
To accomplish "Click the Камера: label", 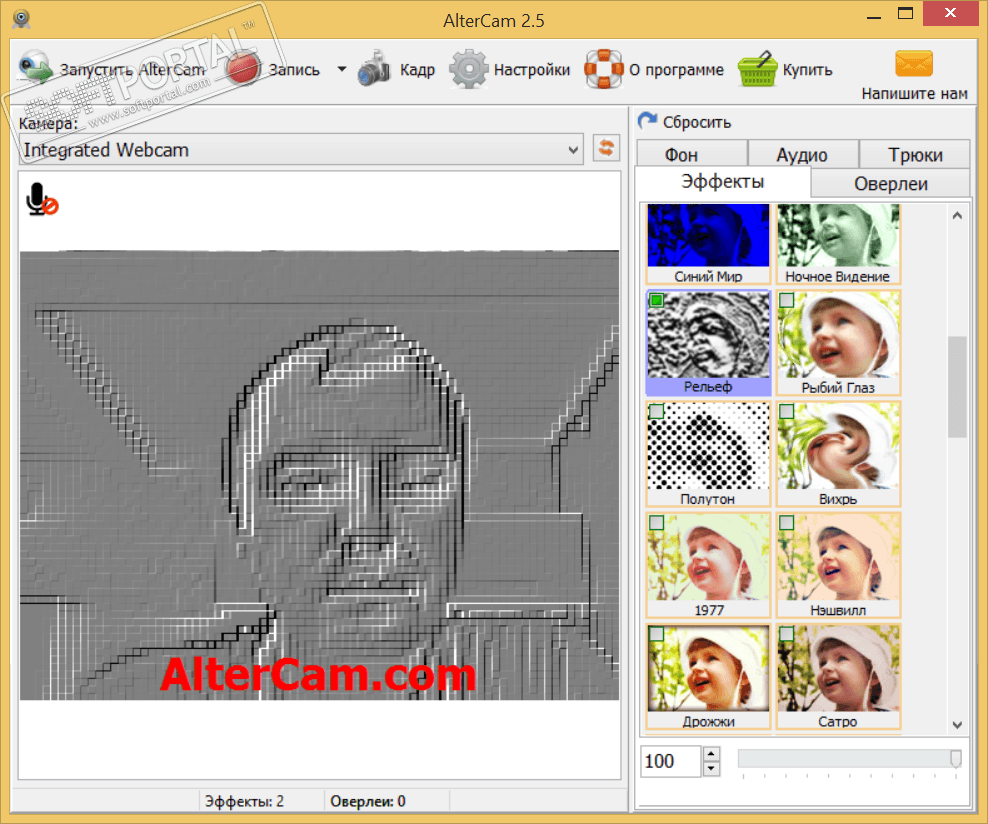I will (x=49, y=123).
